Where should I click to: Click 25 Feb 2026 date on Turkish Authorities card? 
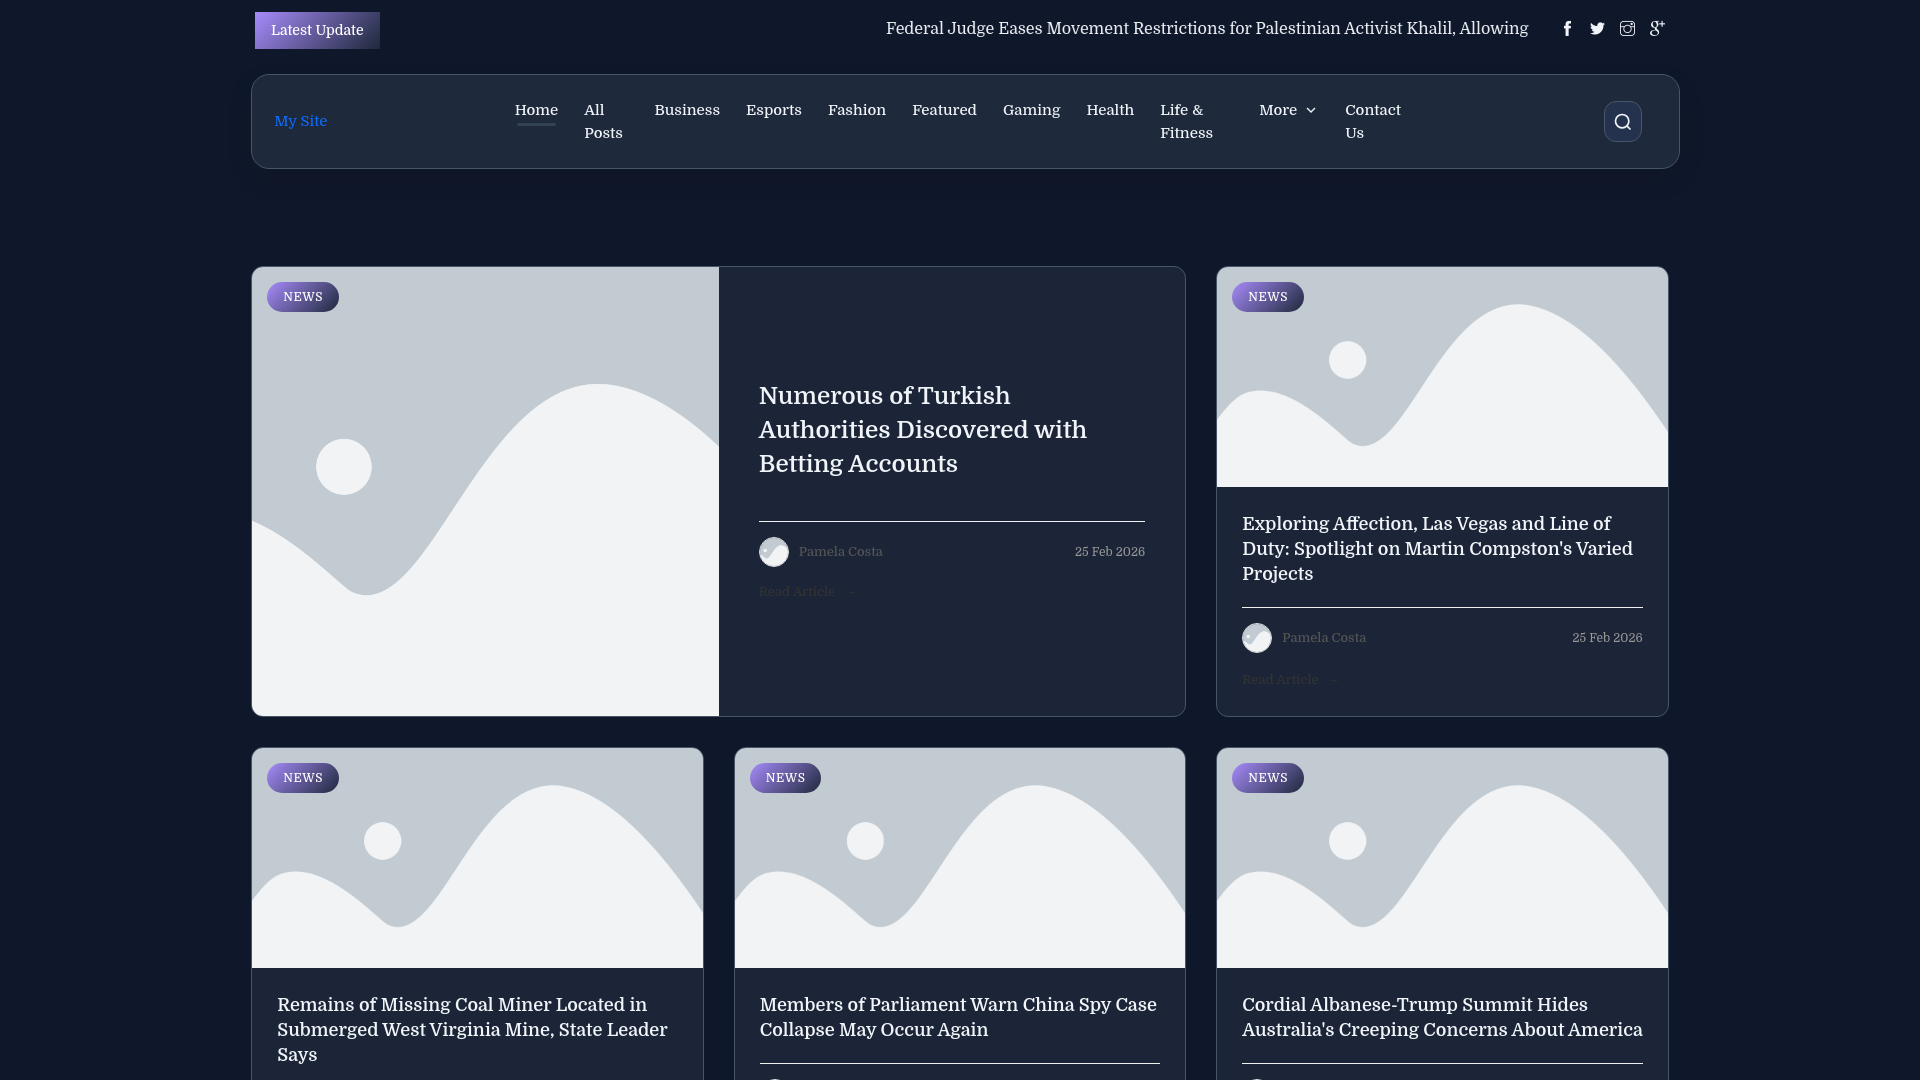point(1109,552)
